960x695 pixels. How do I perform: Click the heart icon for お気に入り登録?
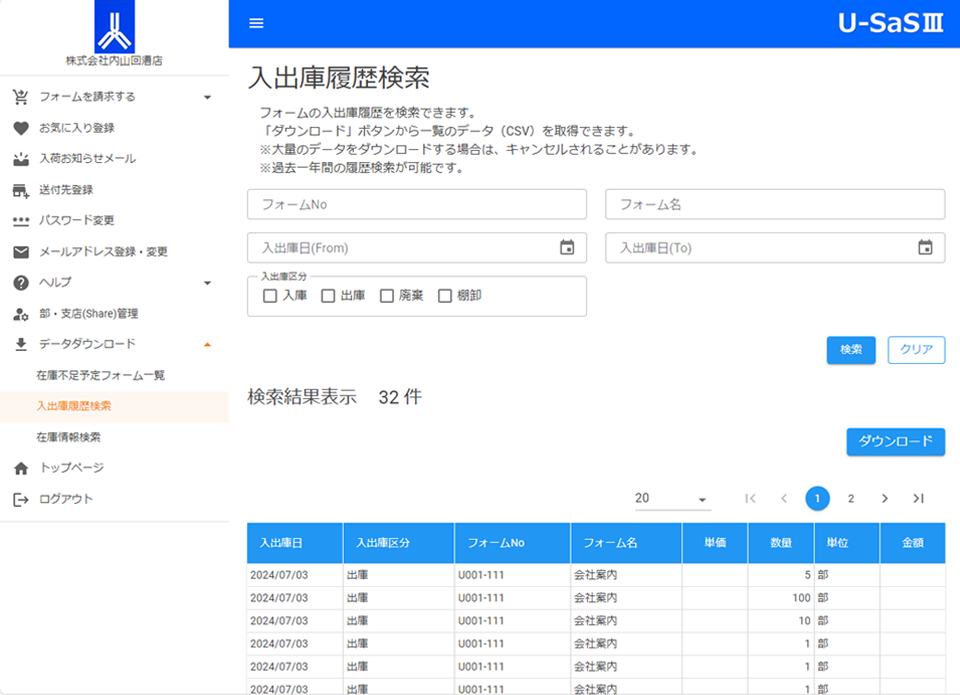tap(21, 128)
